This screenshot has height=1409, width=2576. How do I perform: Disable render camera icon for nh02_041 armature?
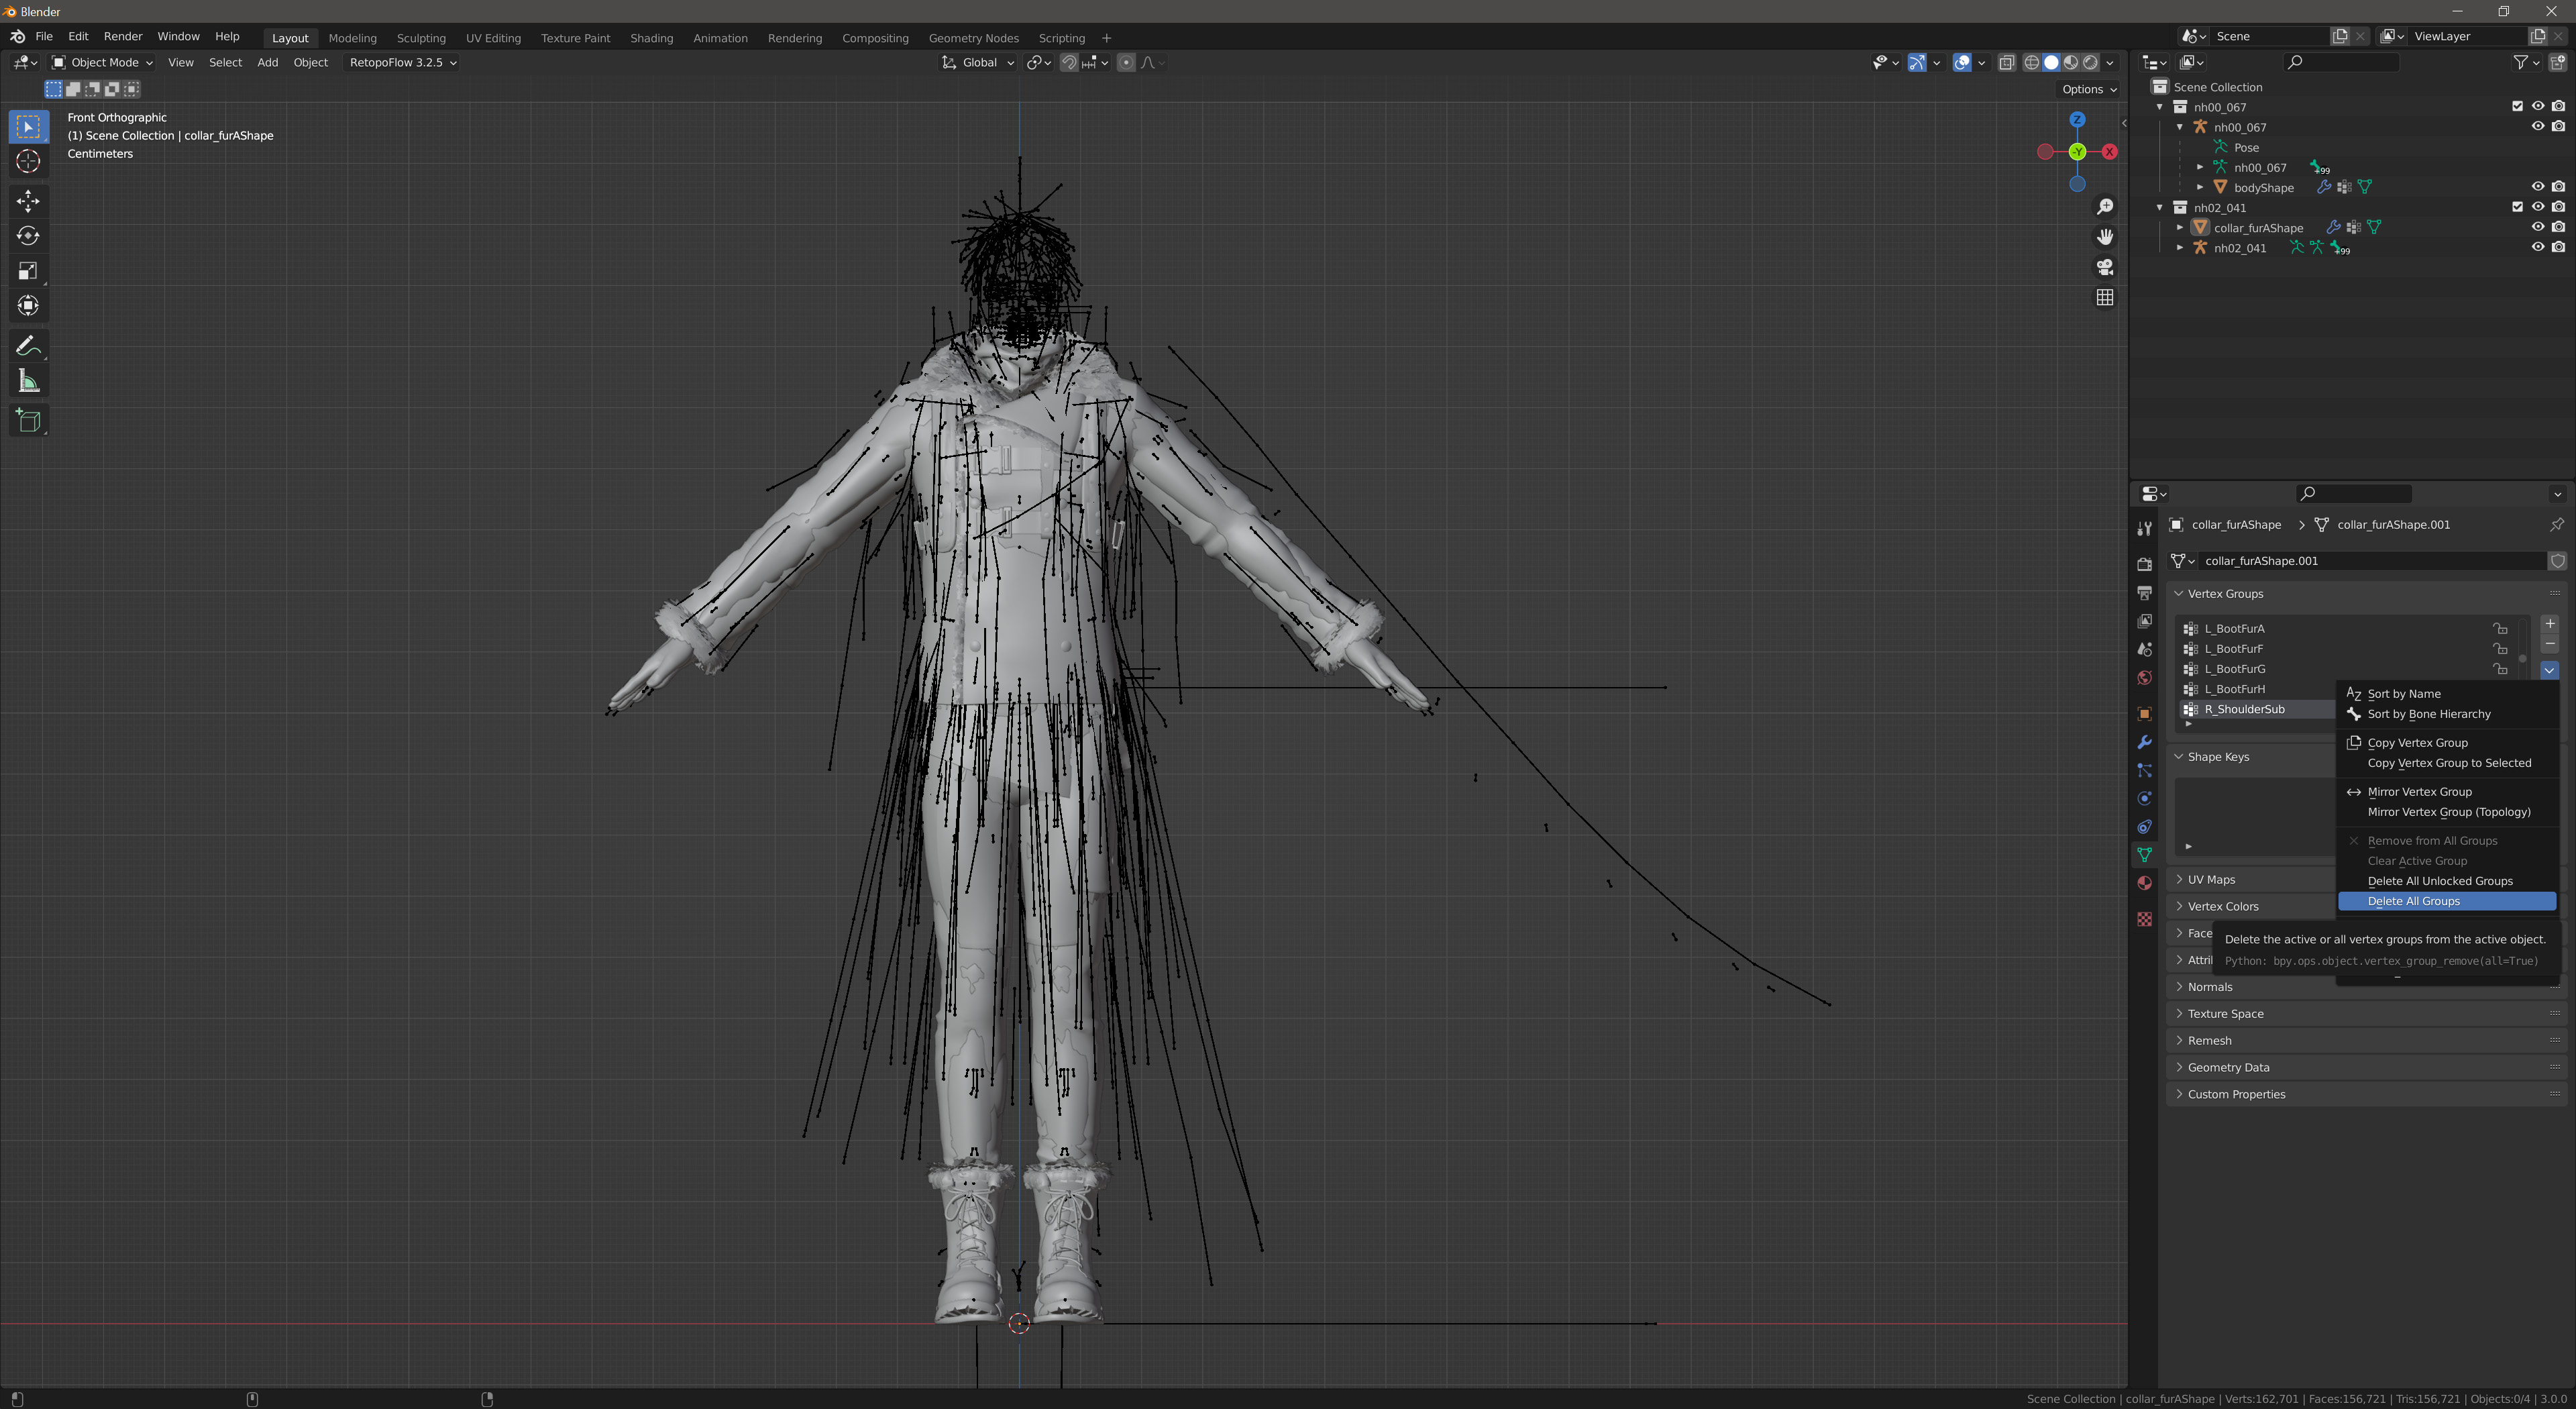[x=2558, y=247]
